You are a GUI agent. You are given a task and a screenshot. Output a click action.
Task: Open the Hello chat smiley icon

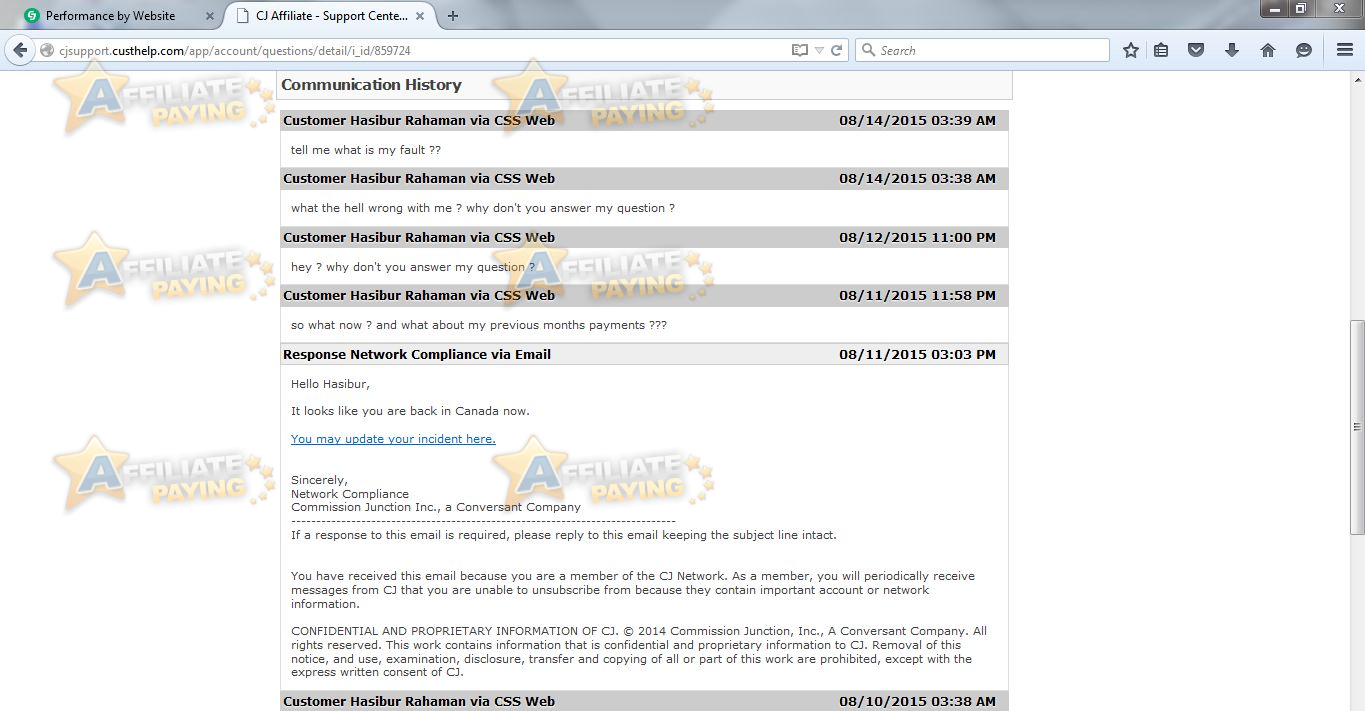[1304, 50]
